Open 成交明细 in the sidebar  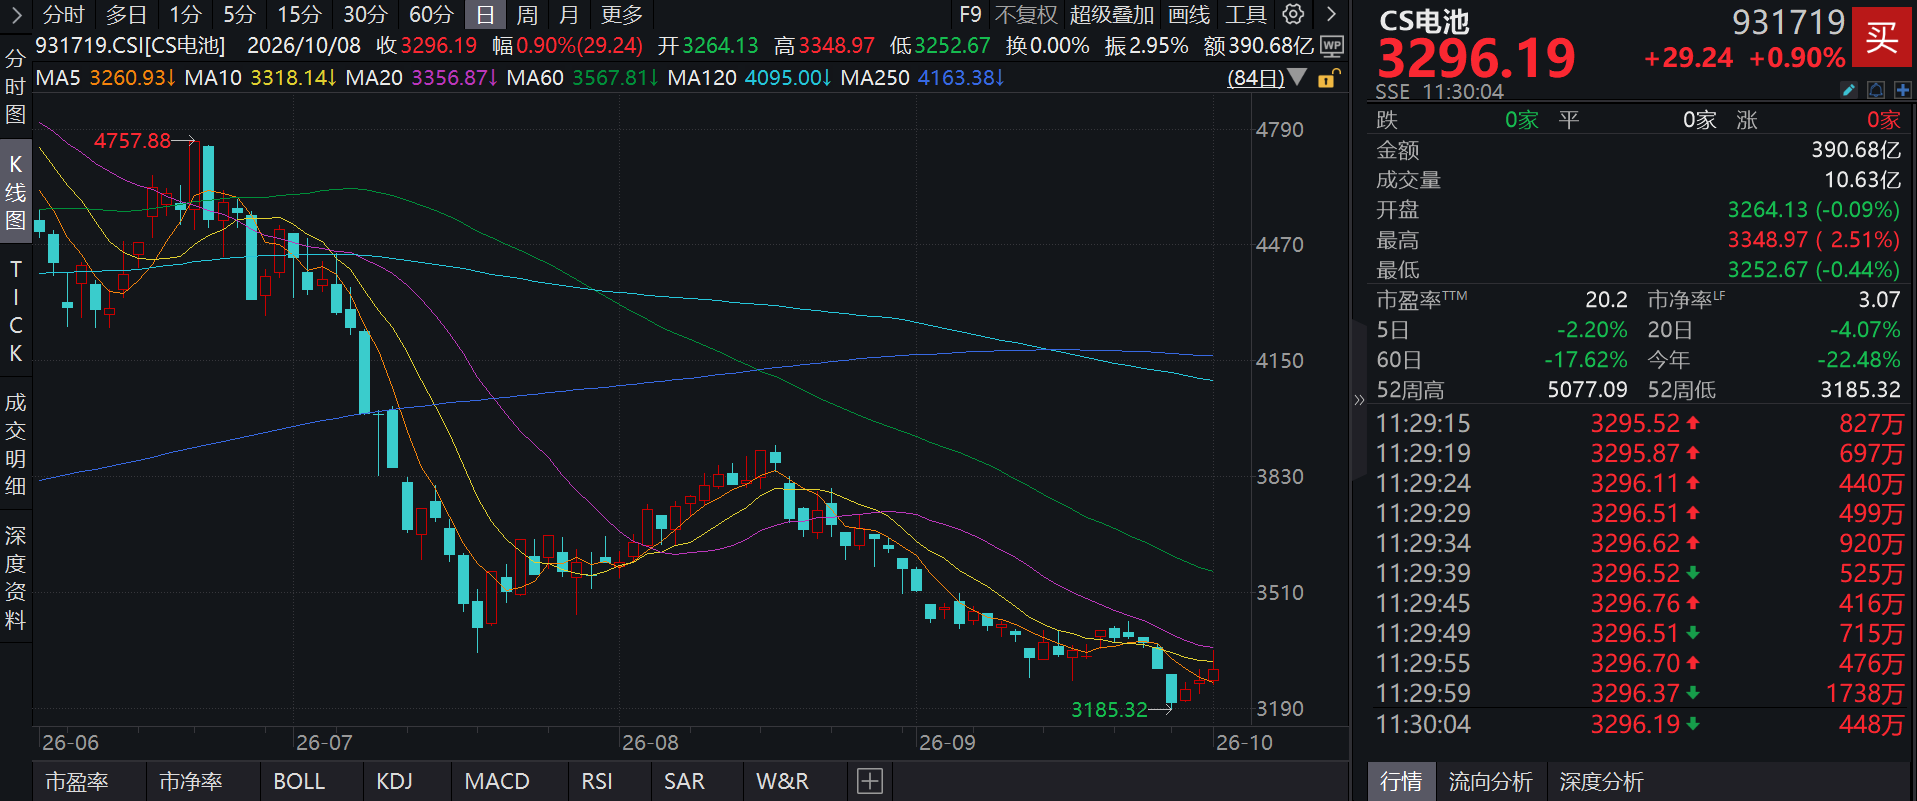(x=15, y=444)
